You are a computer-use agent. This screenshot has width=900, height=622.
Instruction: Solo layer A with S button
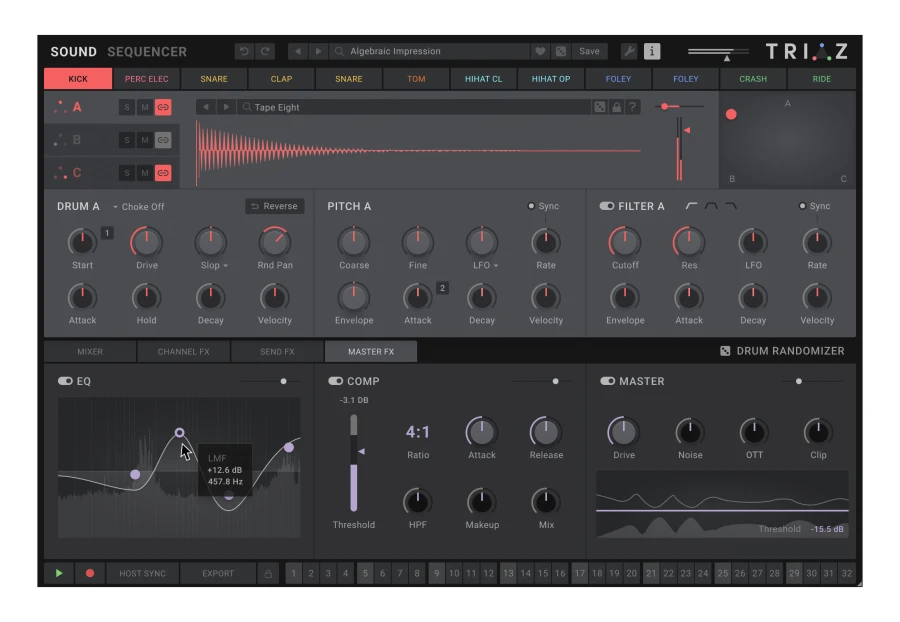[127, 107]
